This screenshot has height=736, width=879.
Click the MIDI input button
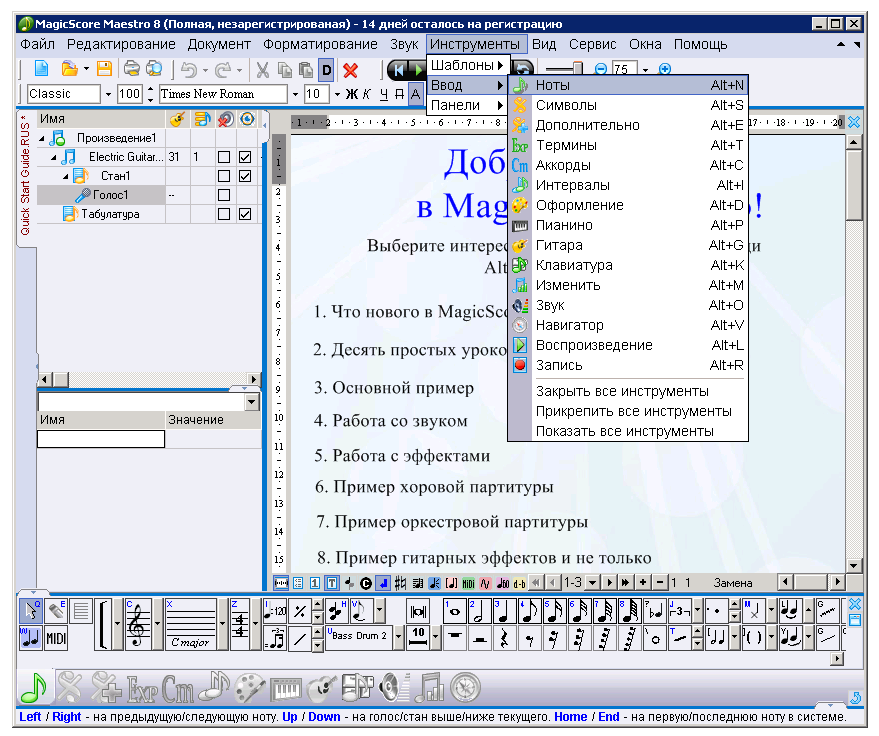pos(55,638)
